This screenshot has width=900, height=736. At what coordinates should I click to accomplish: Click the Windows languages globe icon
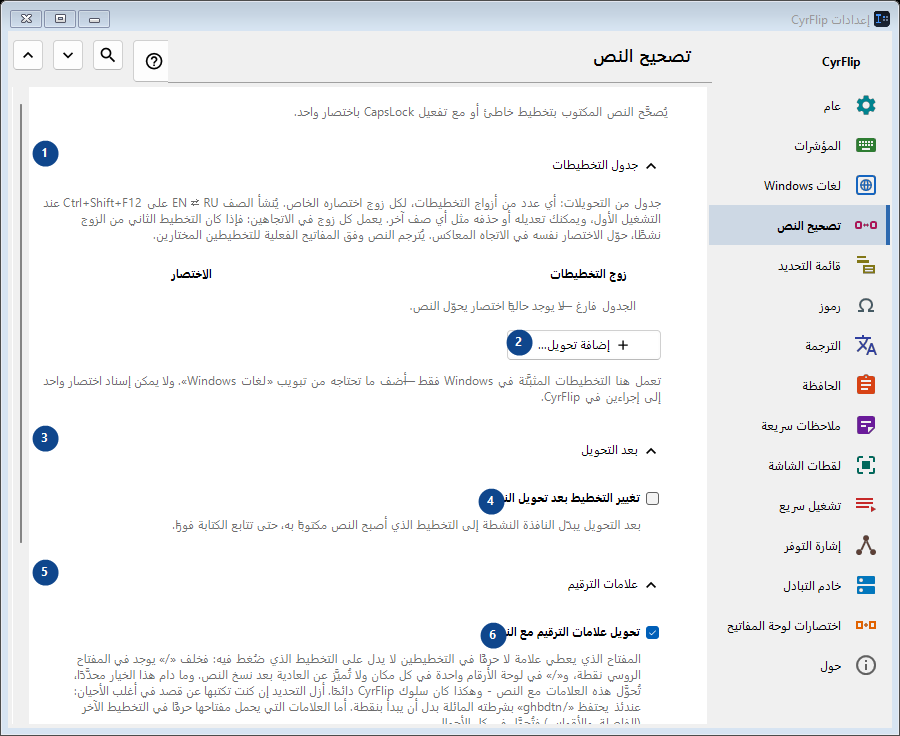866,185
